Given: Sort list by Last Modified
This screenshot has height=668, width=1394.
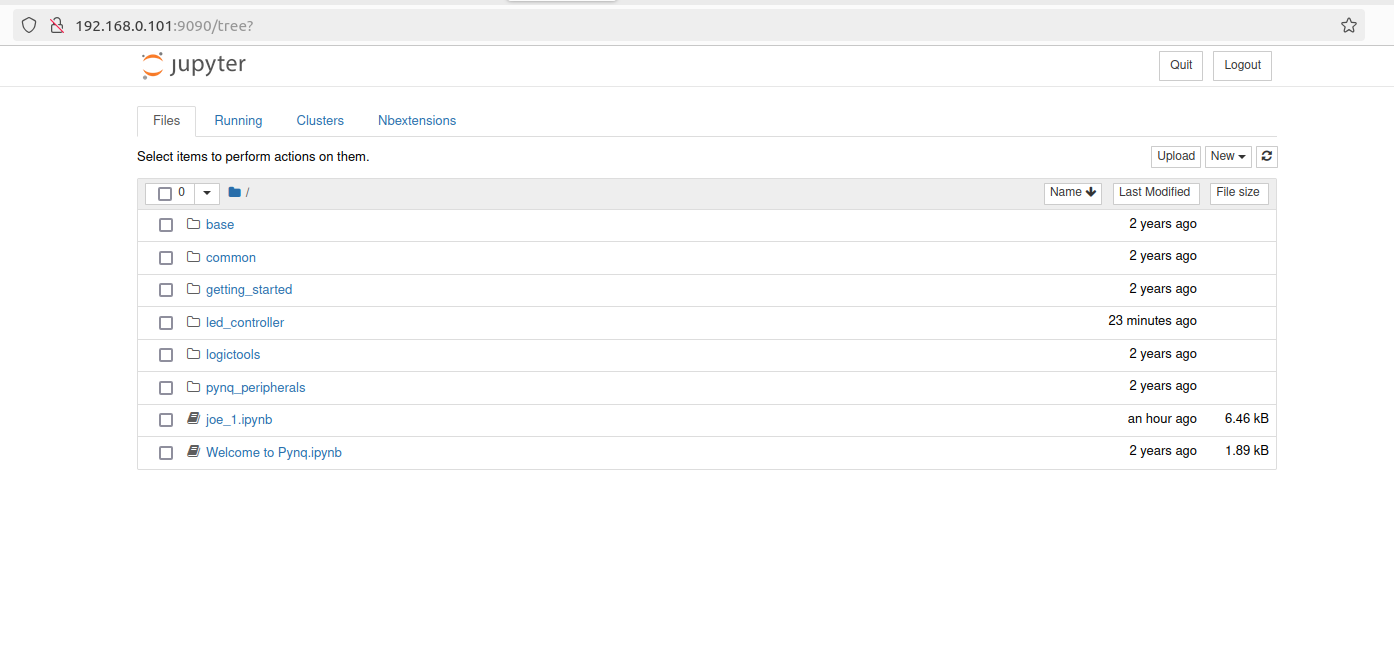Looking at the screenshot, I should [1154, 193].
